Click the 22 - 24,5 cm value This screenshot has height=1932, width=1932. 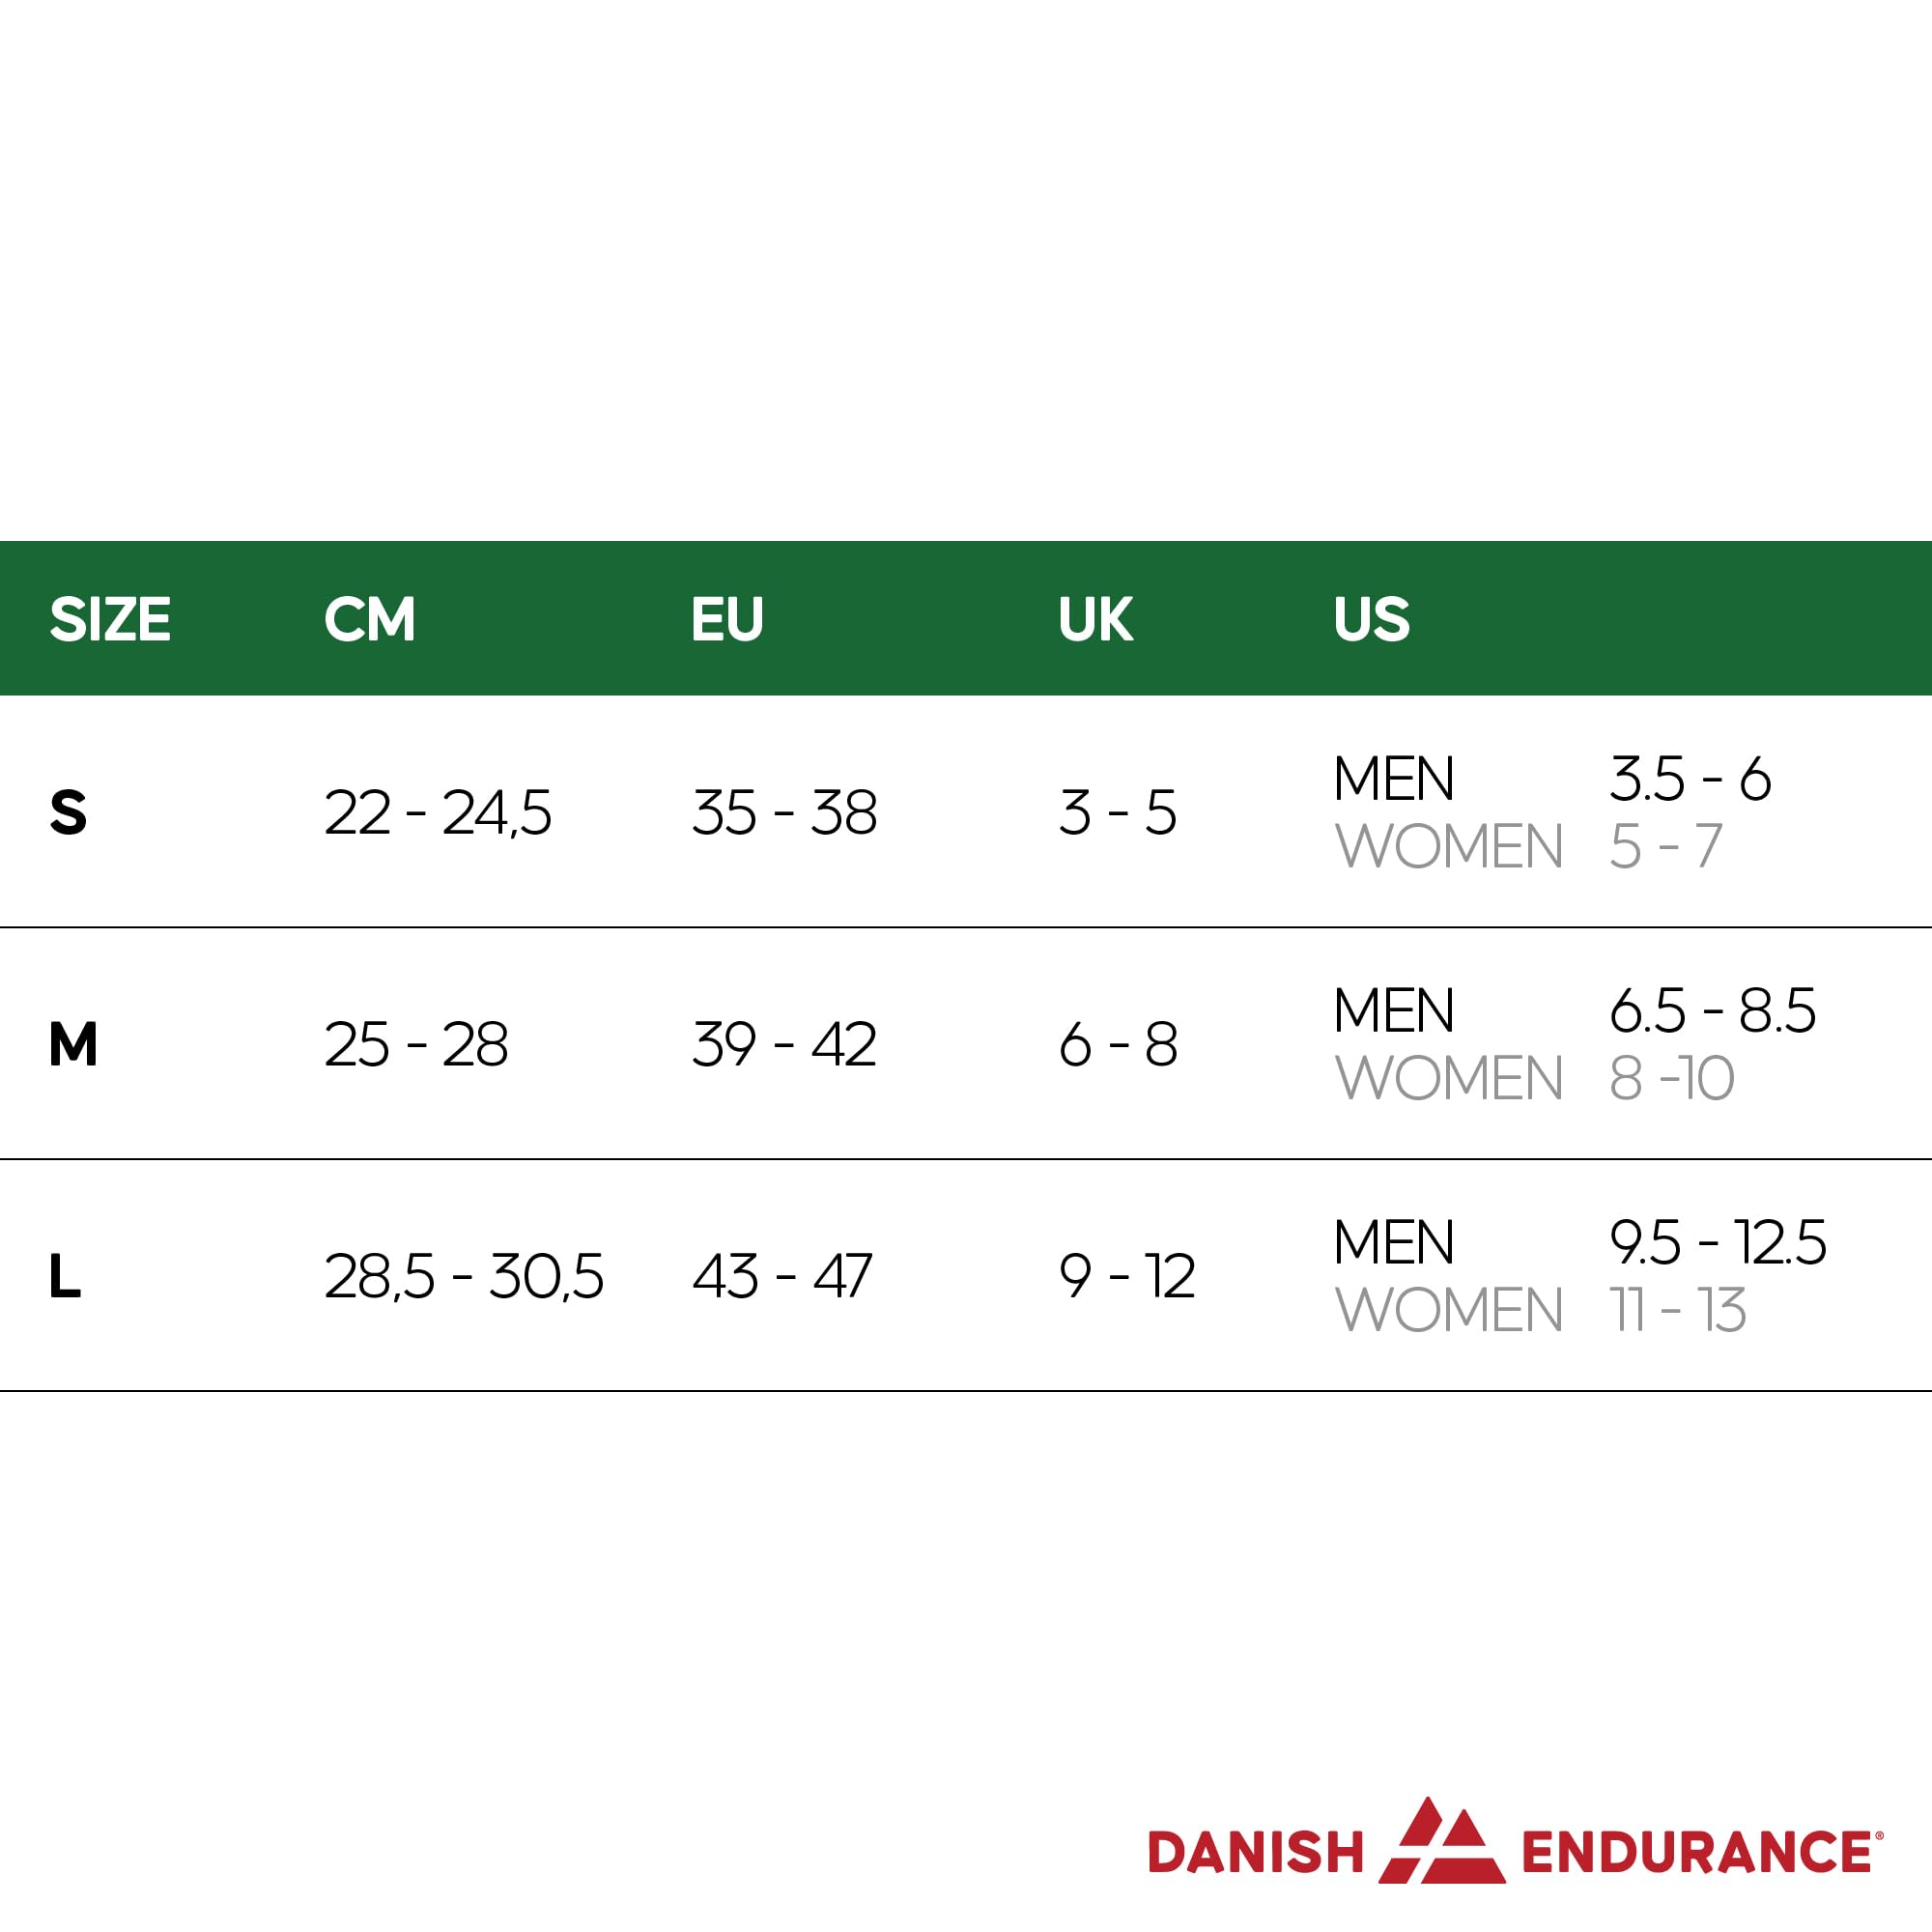438,812
